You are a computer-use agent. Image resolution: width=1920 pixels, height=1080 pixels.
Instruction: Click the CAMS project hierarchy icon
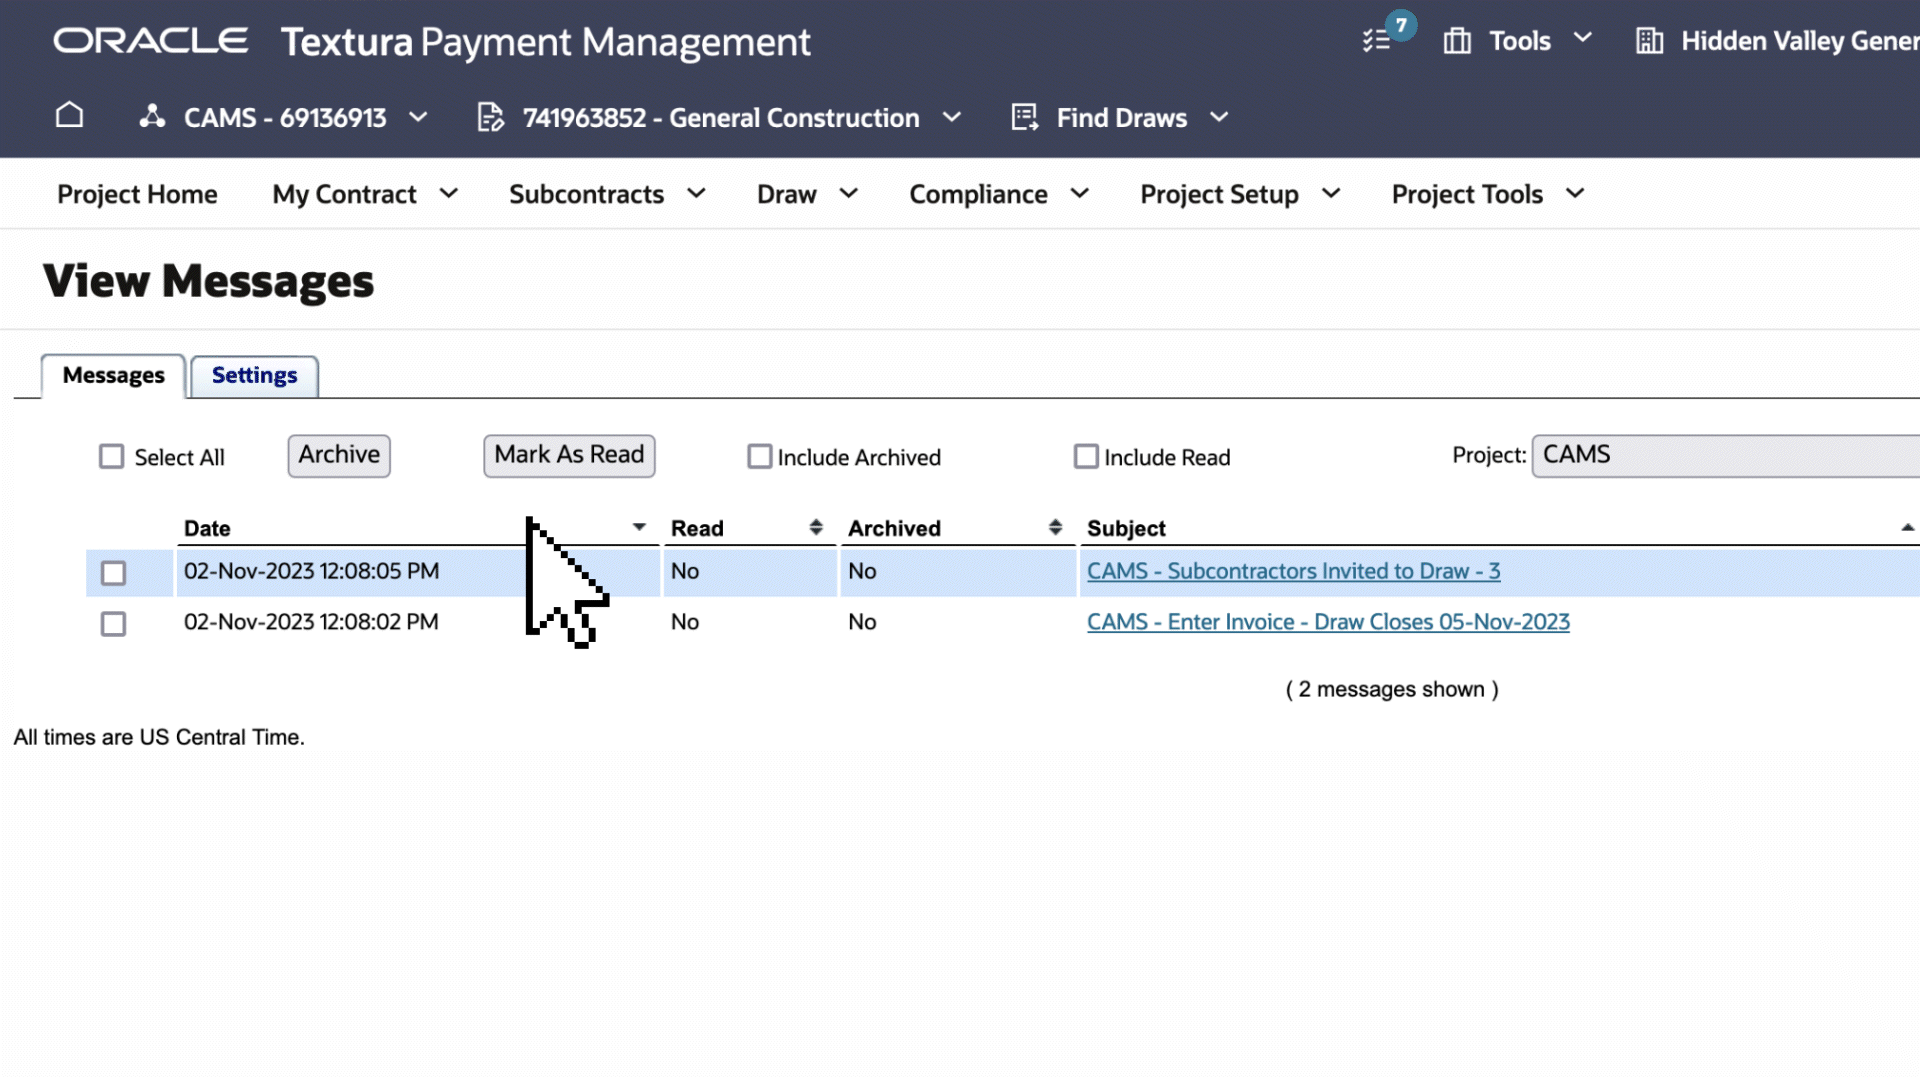tap(152, 117)
